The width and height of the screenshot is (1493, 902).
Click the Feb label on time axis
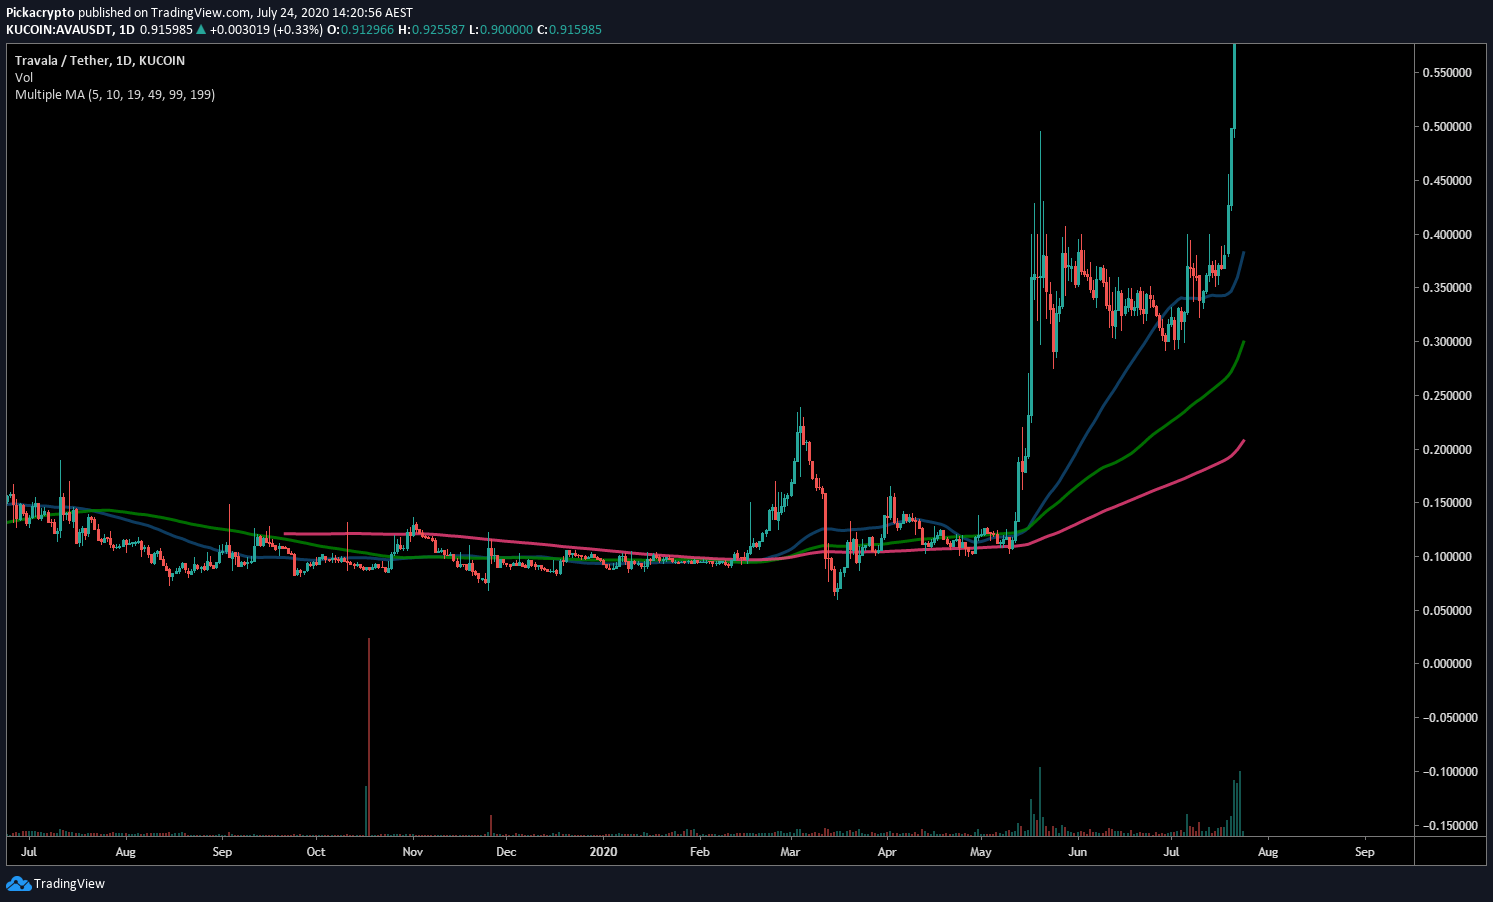tap(700, 852)
